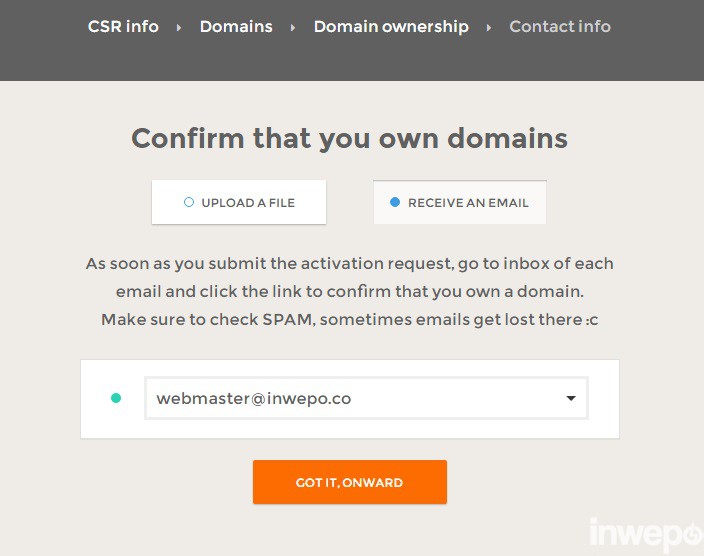The width and height of the screenshot is (704, 556).
Task: Select the Receive an Email radio circle
Action: tap(395, 202)
